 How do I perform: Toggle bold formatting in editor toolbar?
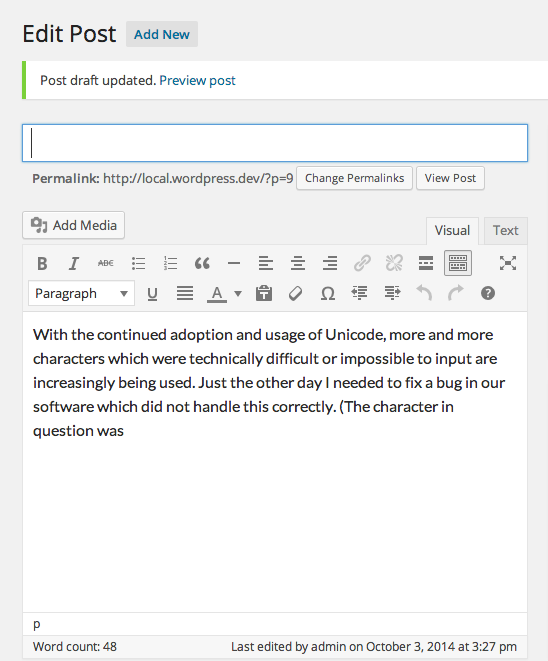(42, 263)
